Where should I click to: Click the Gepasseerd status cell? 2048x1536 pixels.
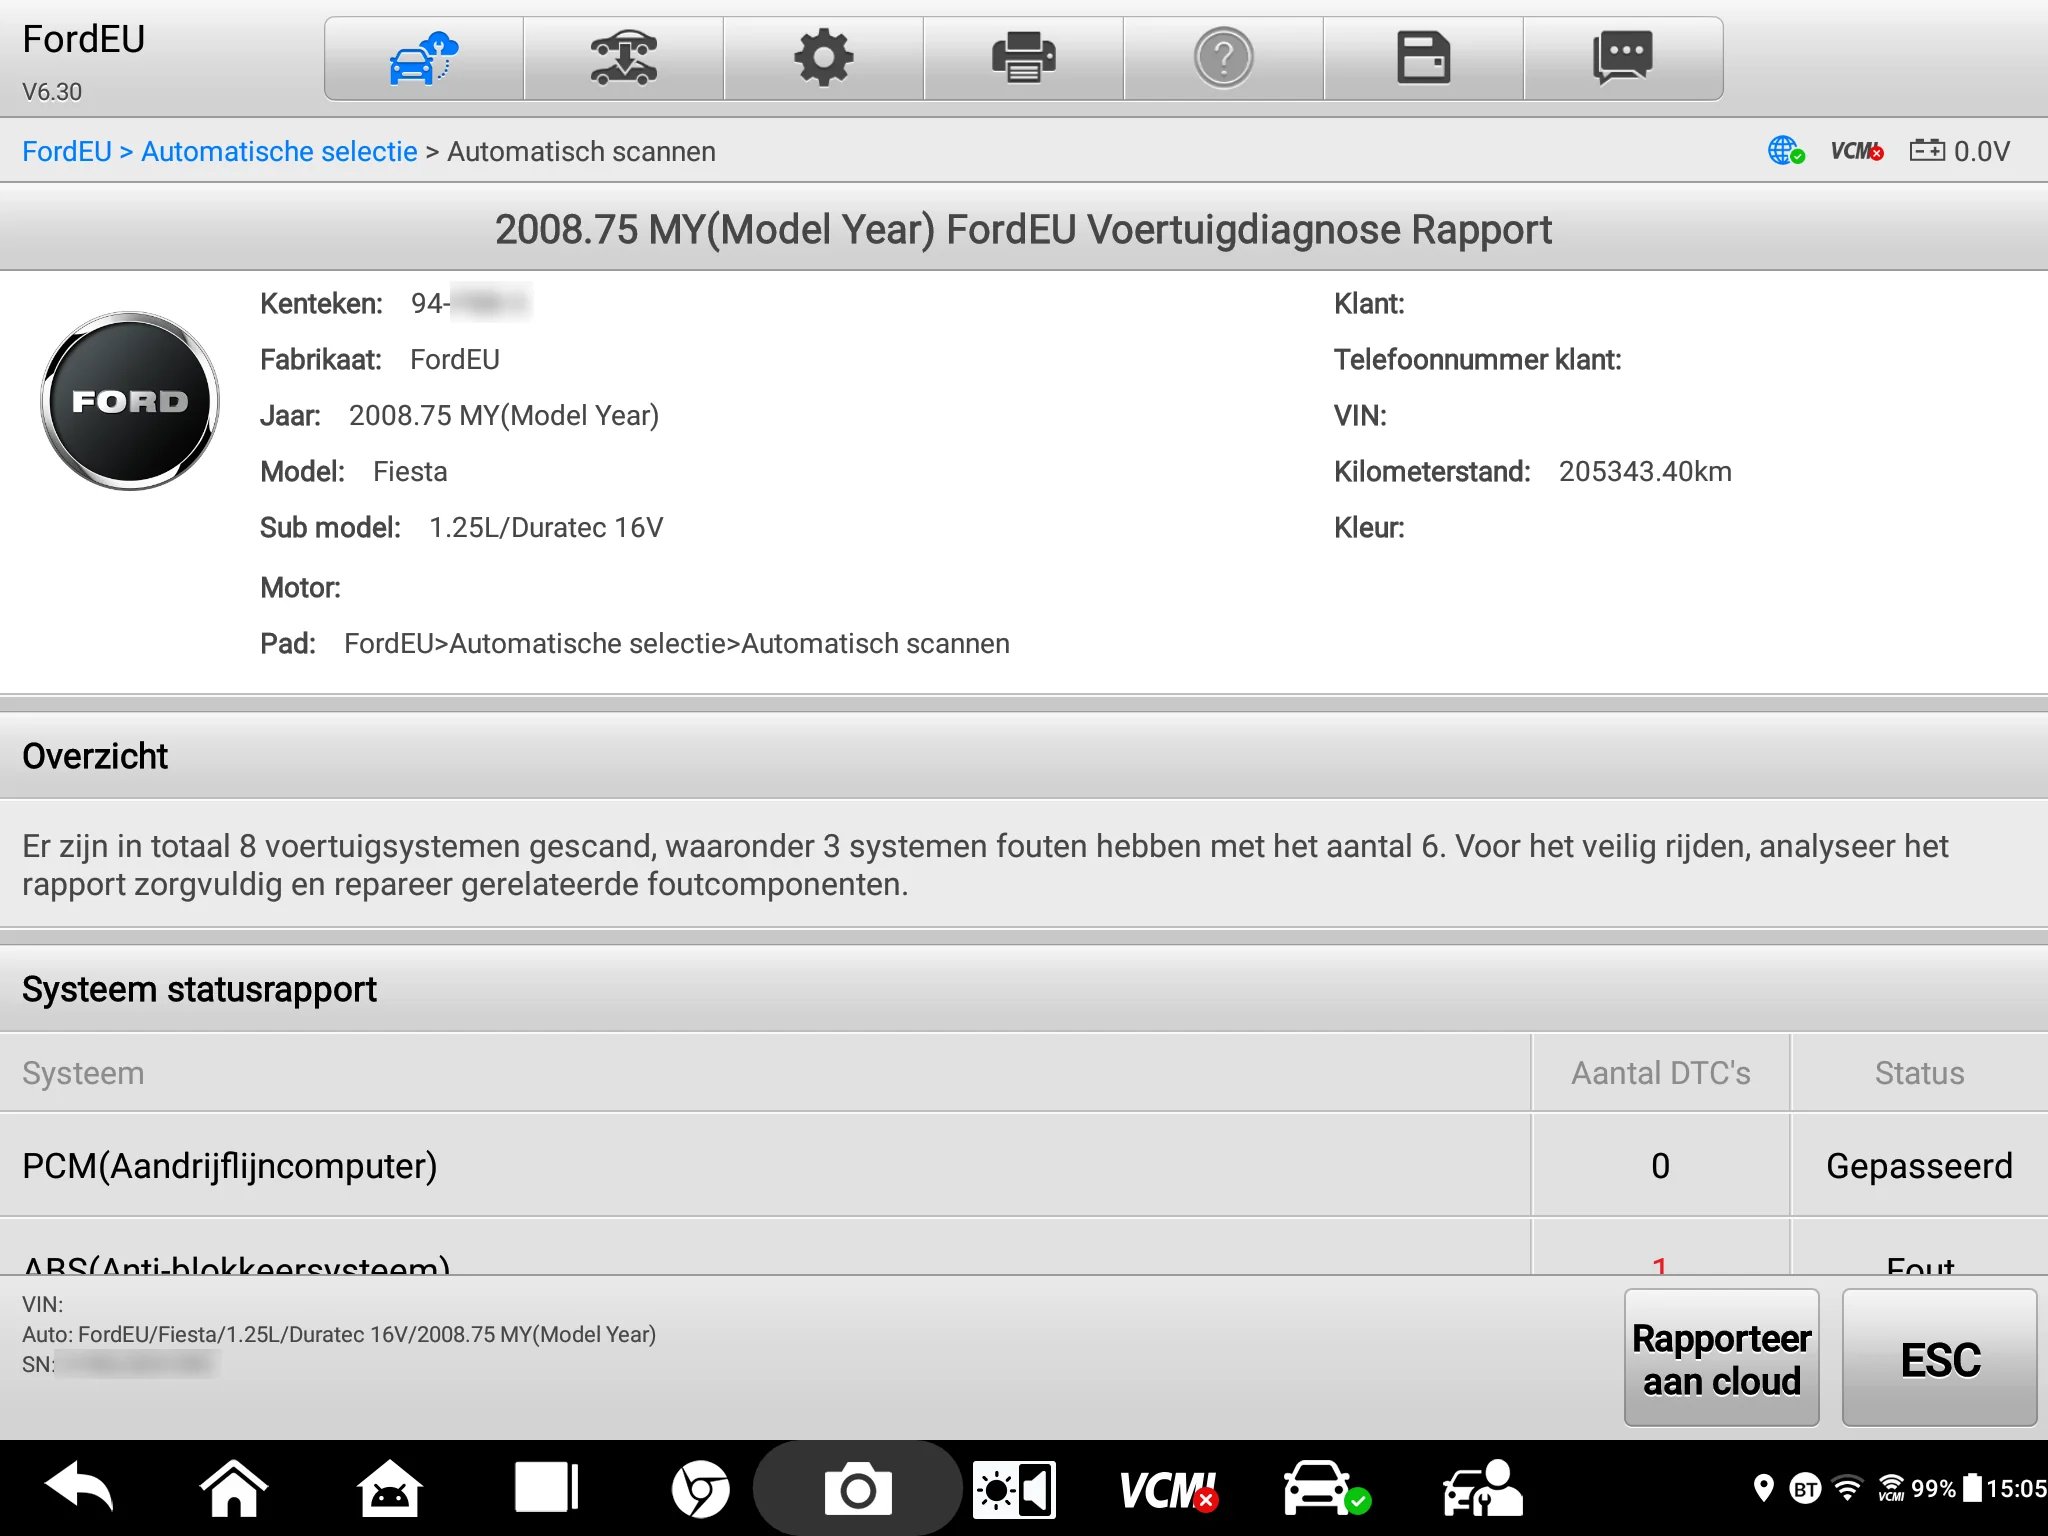pos(1919,1166)
